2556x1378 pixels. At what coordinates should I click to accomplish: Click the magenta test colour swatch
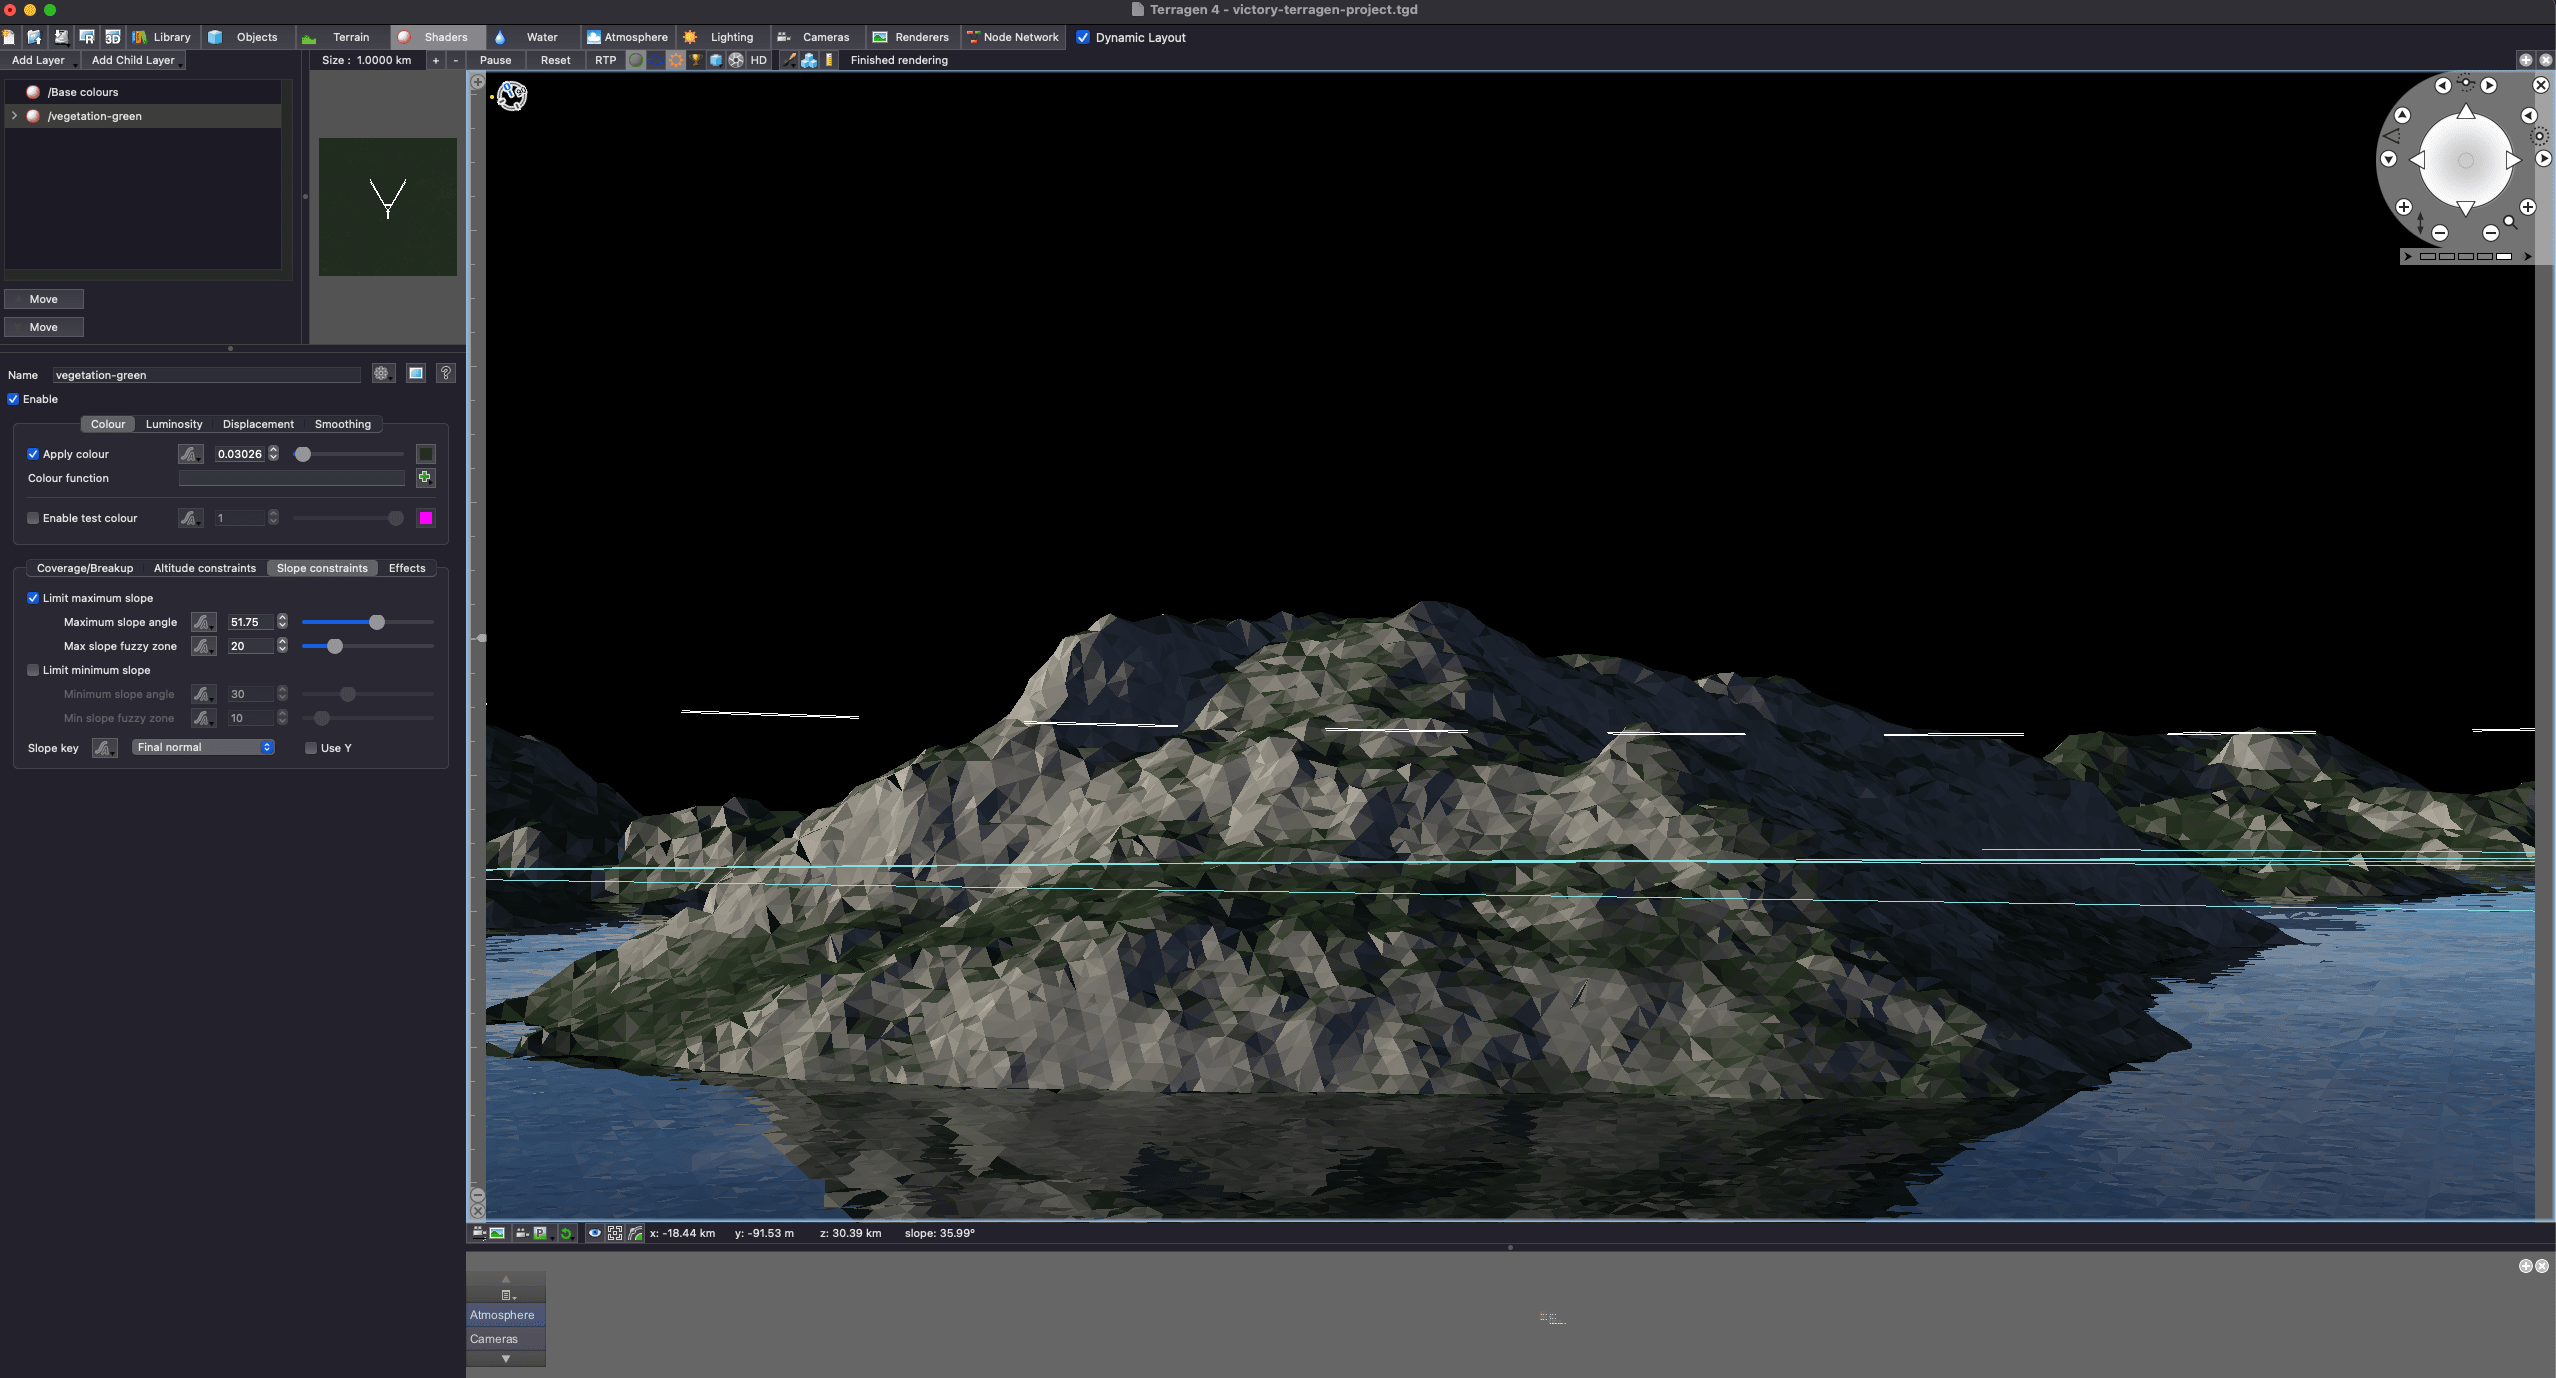(x=426, y=518)
